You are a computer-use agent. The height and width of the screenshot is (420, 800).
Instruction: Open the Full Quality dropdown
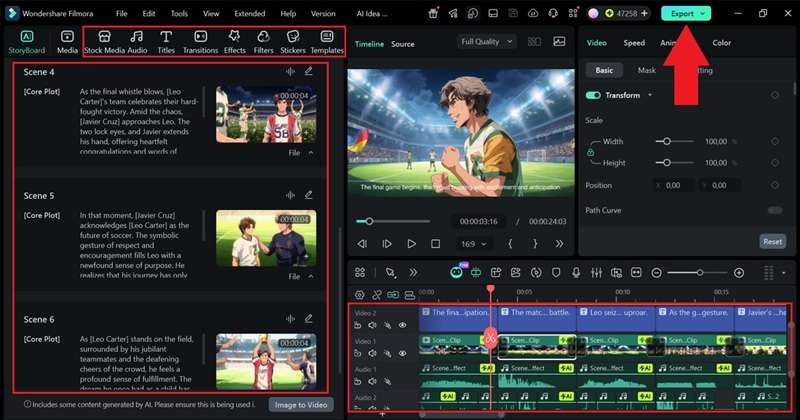(486, 42)
